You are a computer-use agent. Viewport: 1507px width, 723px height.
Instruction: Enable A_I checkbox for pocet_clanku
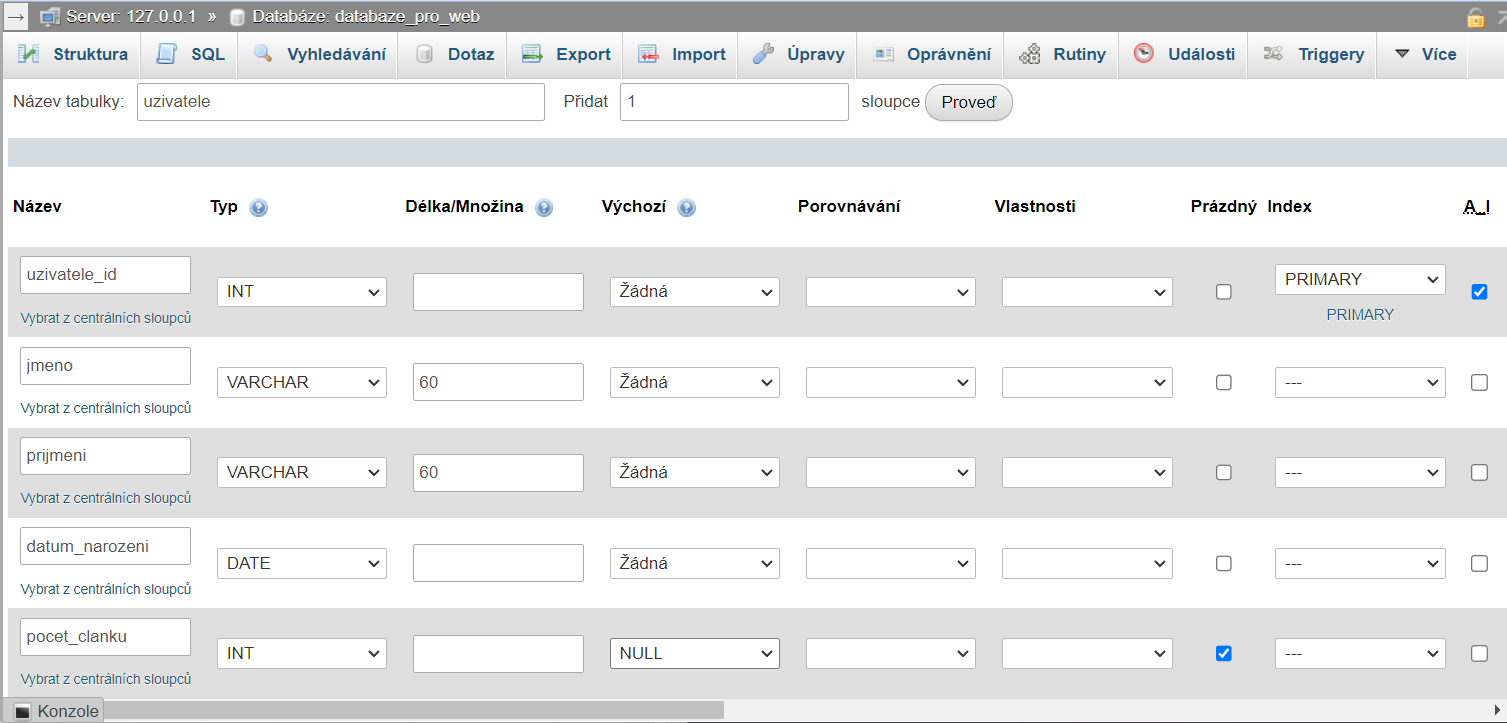[x=1479, y=653]
